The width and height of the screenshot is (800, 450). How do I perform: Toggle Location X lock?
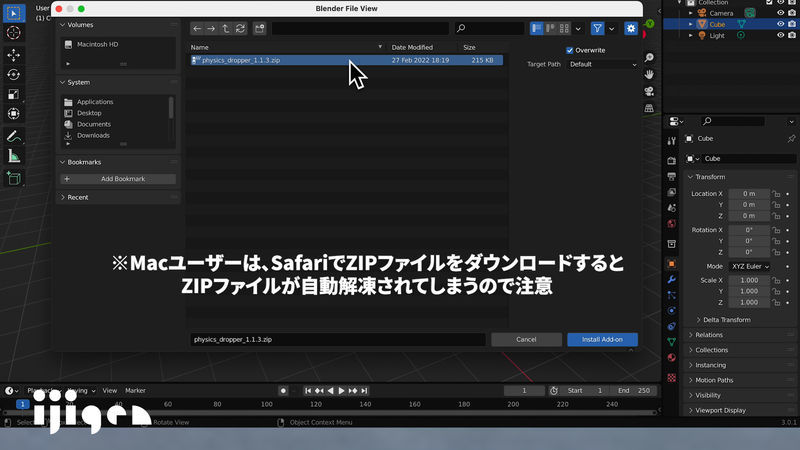point(776,194)
